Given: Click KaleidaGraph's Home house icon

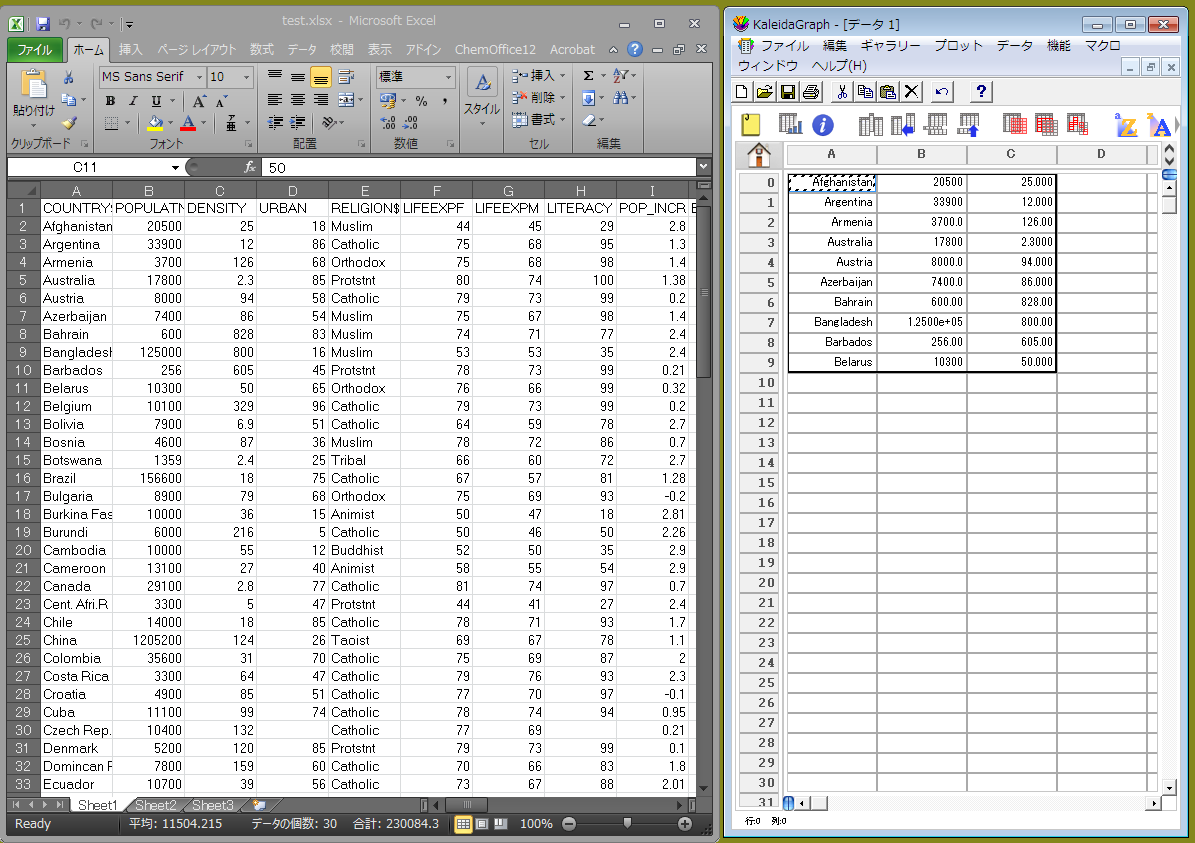Looking at the screenshot, I should coord(758,155).
